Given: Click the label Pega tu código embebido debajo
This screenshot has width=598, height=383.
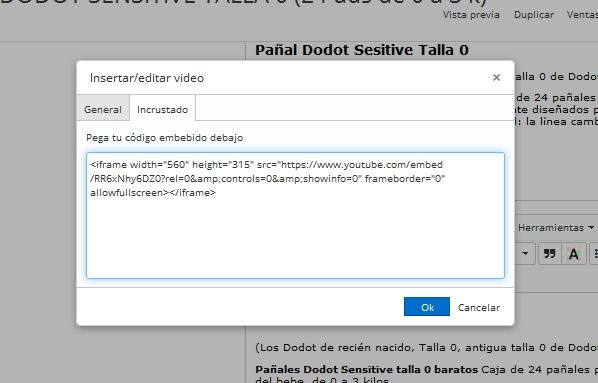Looking at the screenshot, I should pyautogui.click(x=164, y=138).
